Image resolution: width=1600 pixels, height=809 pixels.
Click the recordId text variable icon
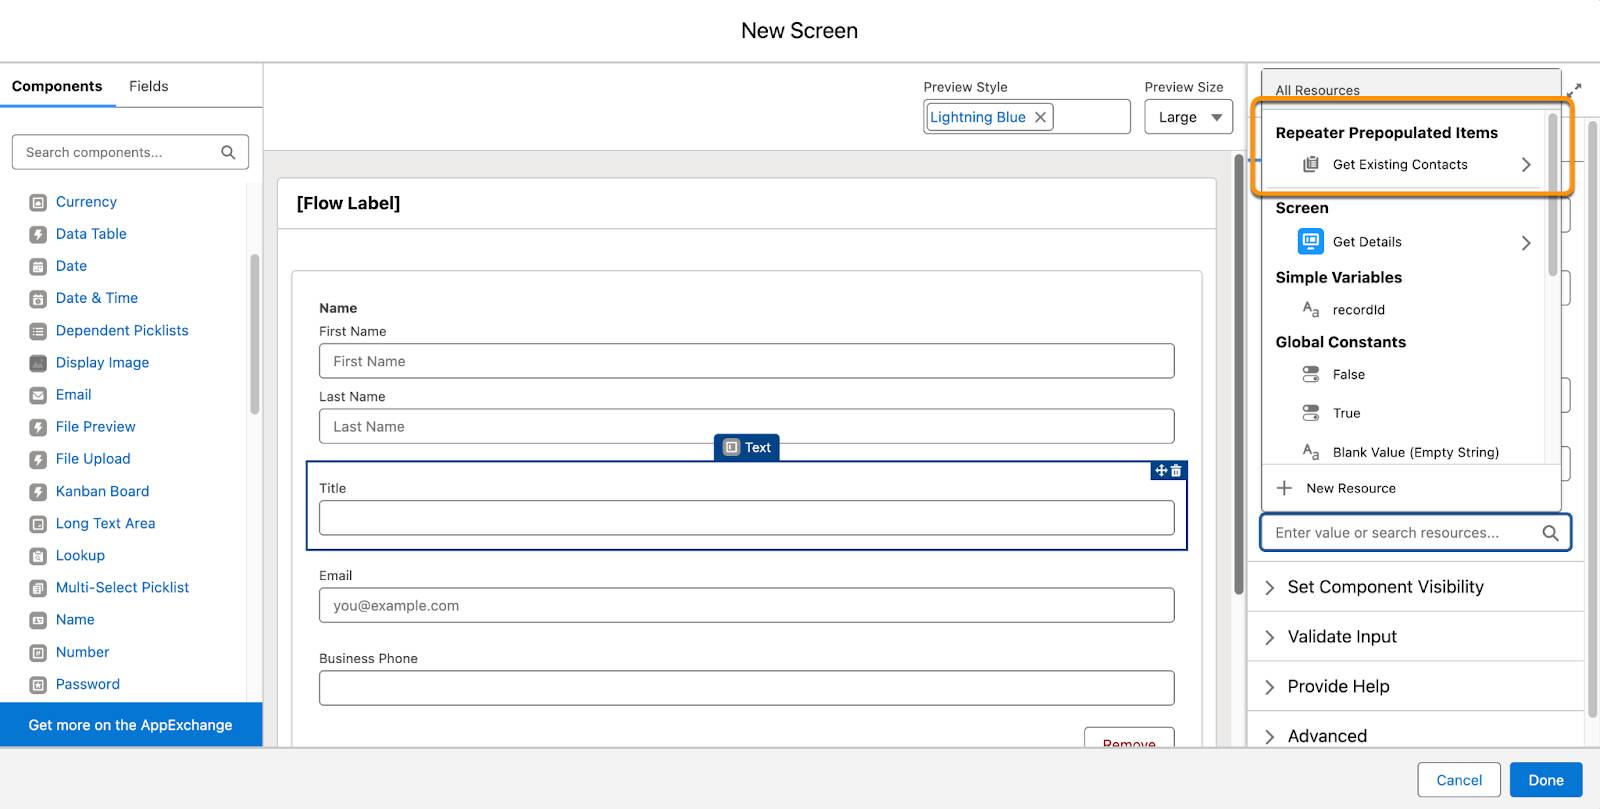click(1311, 309)
